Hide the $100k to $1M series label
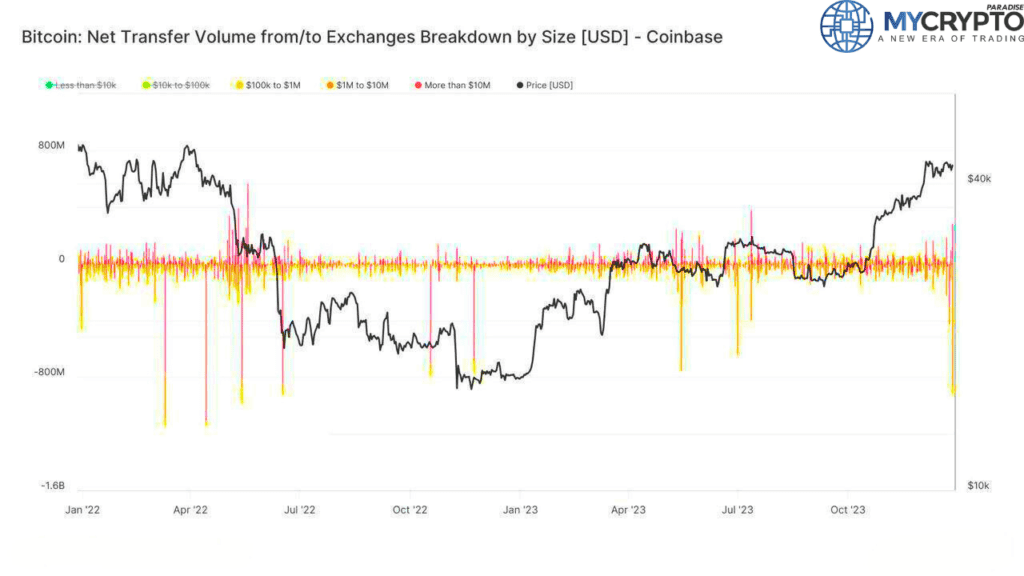1024x576 pixels. (x=273, y=85)
